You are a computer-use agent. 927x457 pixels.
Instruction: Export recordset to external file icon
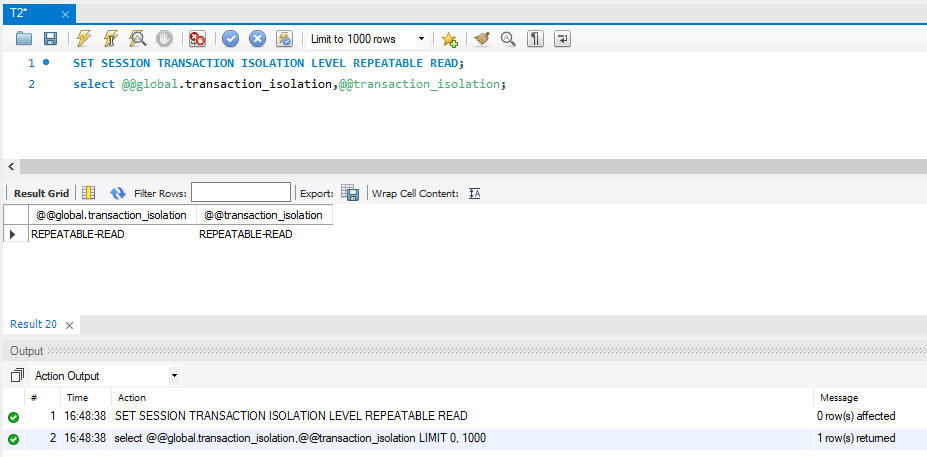pyautogui.click(x=350, y=193)
